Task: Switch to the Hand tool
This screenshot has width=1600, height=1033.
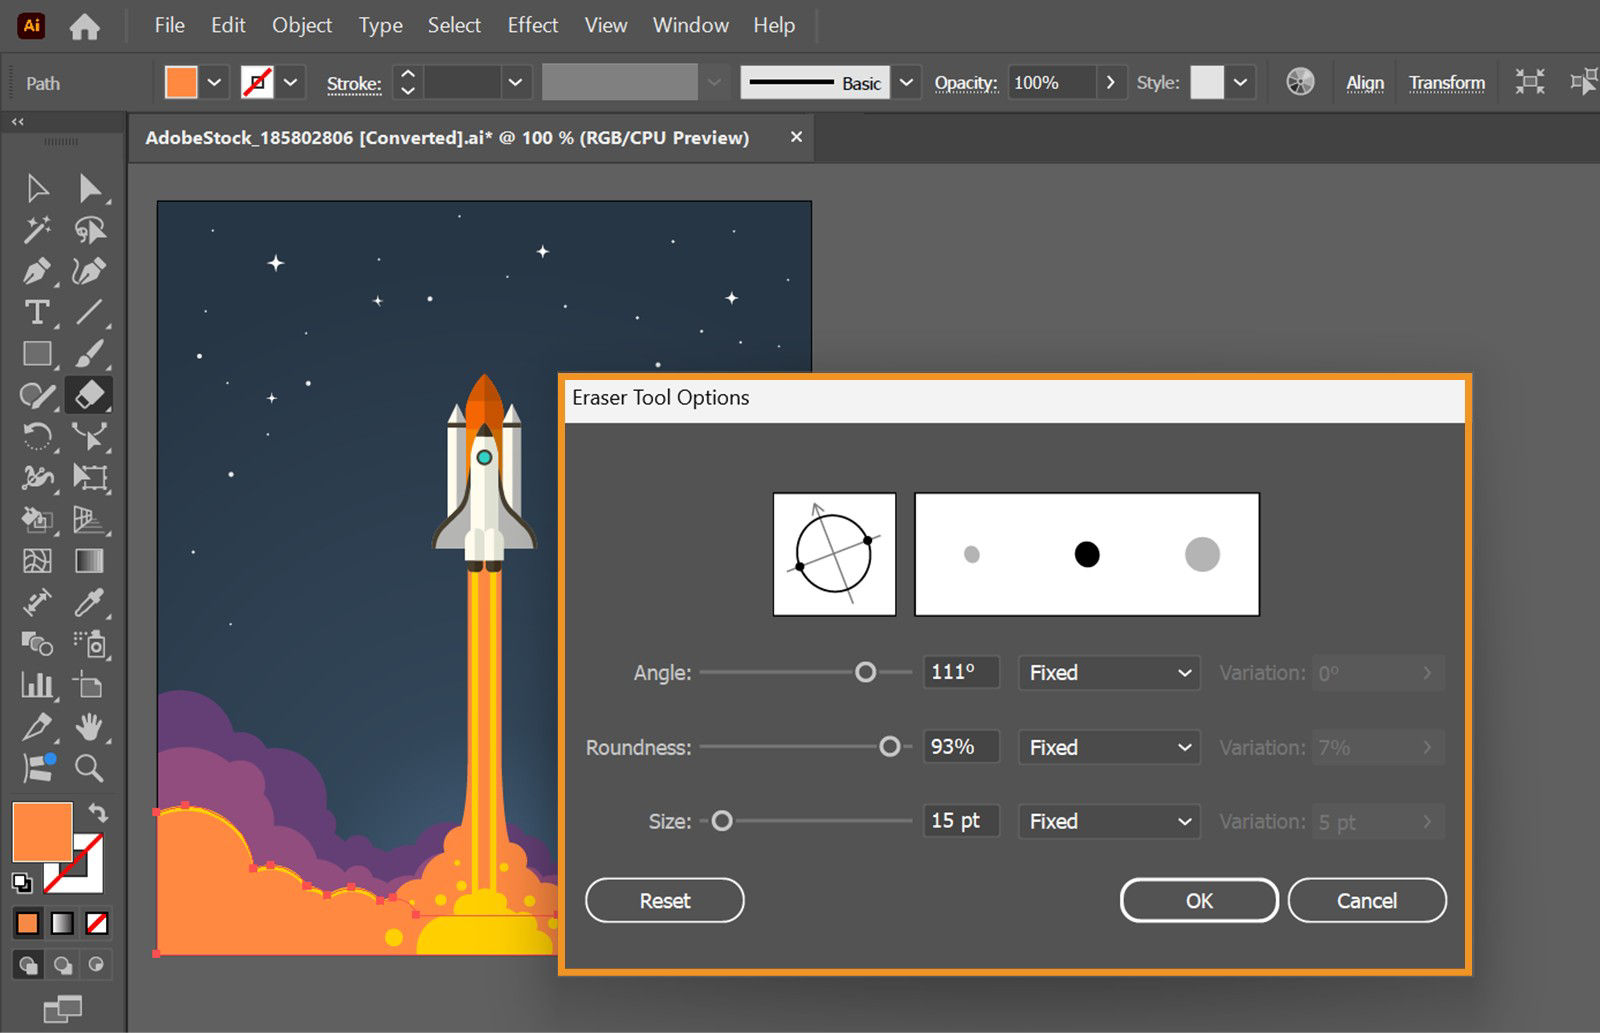Action: pos(90,727)
